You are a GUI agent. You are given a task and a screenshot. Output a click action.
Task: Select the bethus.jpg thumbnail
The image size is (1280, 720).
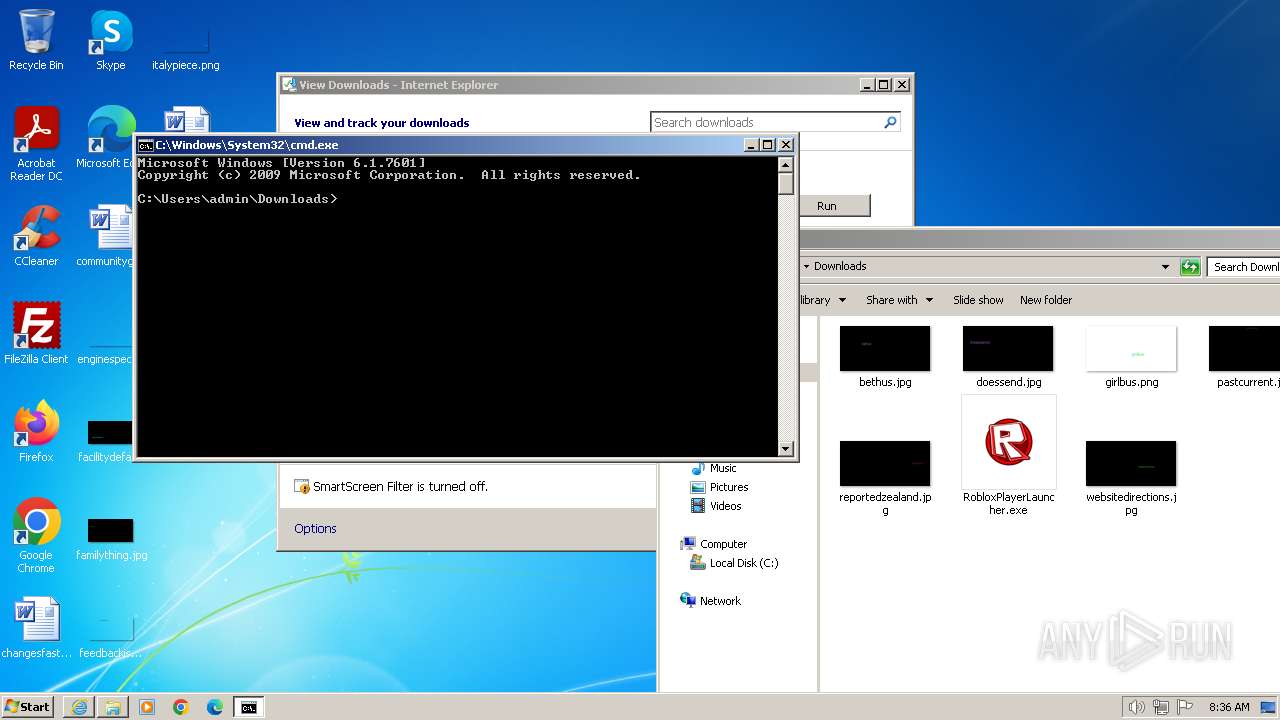(885, 357)
